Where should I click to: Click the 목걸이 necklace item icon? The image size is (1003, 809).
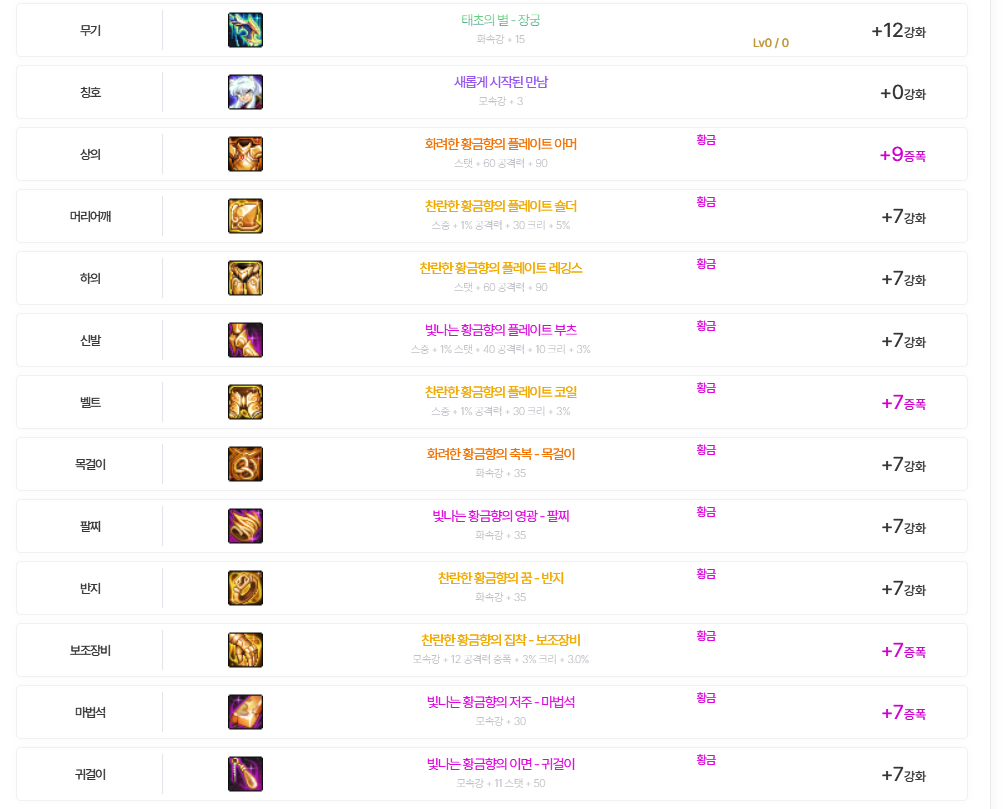246,464
